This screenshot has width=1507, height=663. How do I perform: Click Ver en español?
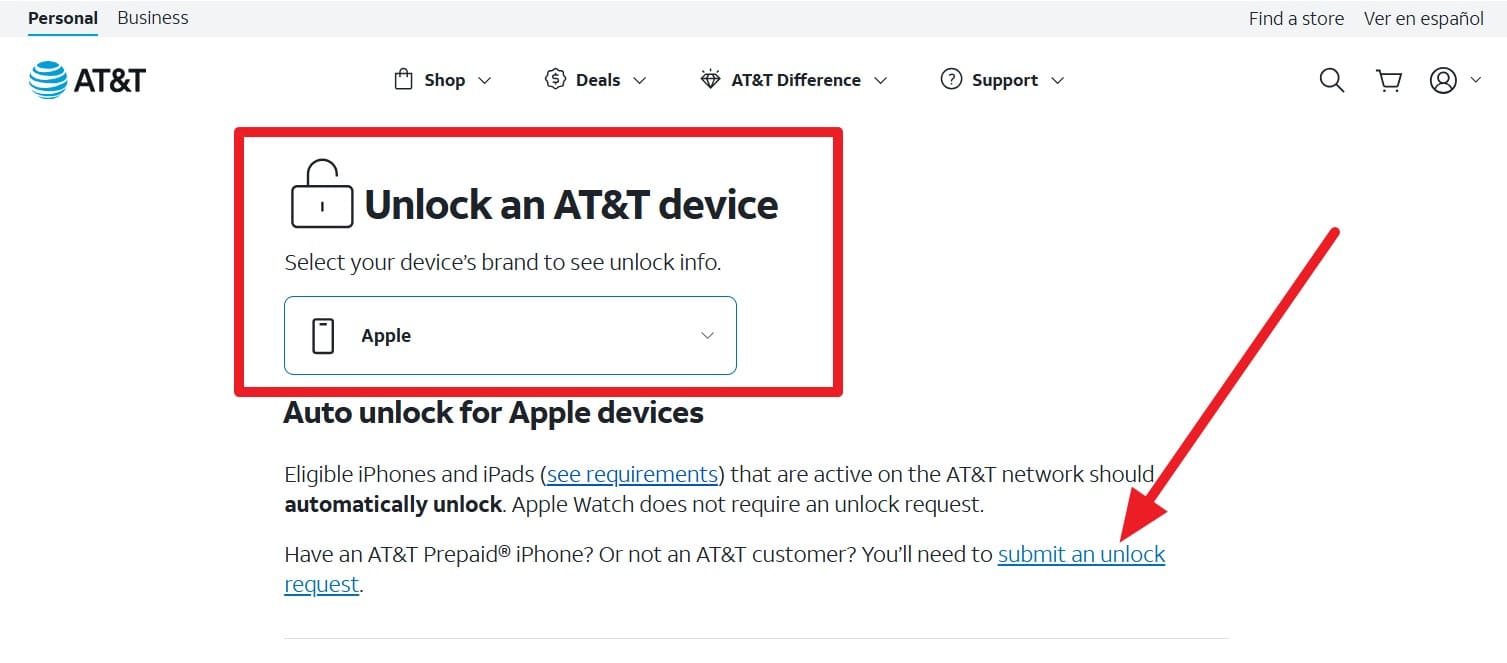[1423, 18]
